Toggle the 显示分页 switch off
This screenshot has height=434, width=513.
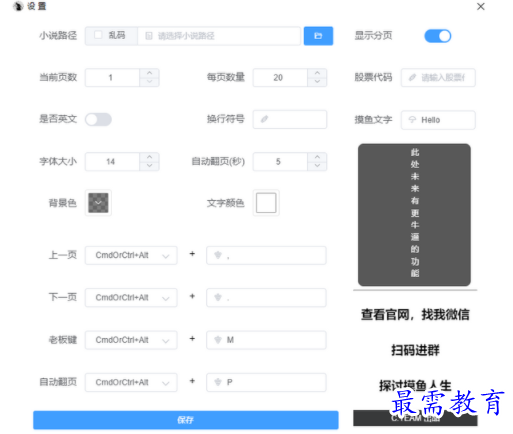point(438,36)
